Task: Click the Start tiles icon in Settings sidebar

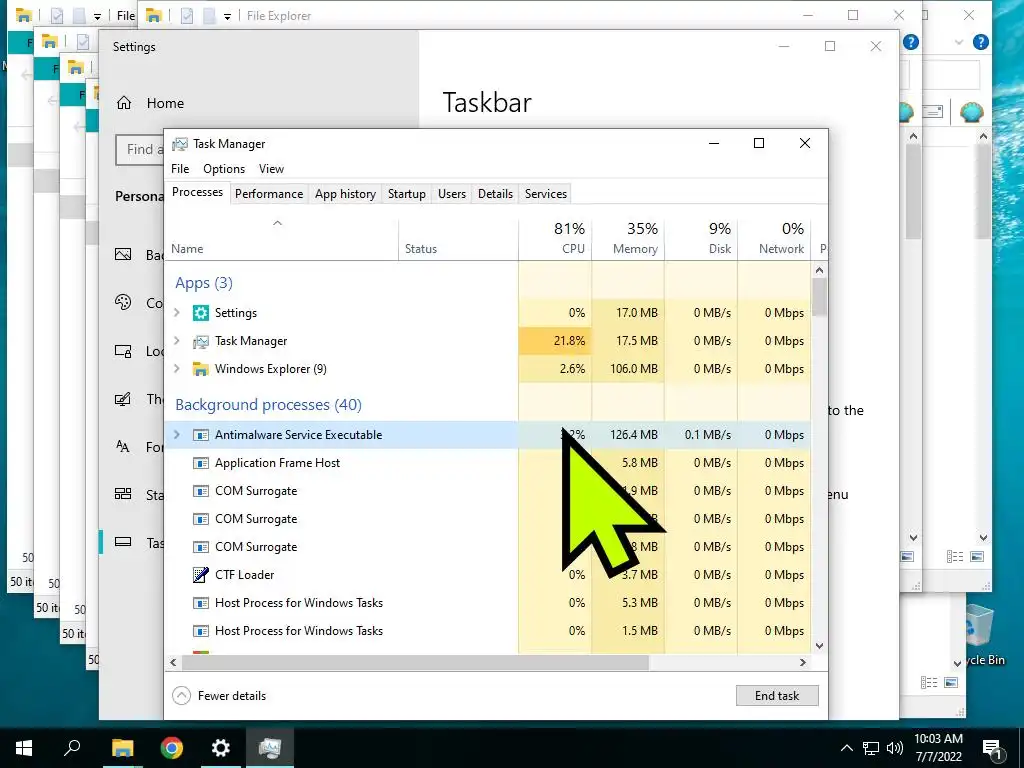Action: [123, 494]
